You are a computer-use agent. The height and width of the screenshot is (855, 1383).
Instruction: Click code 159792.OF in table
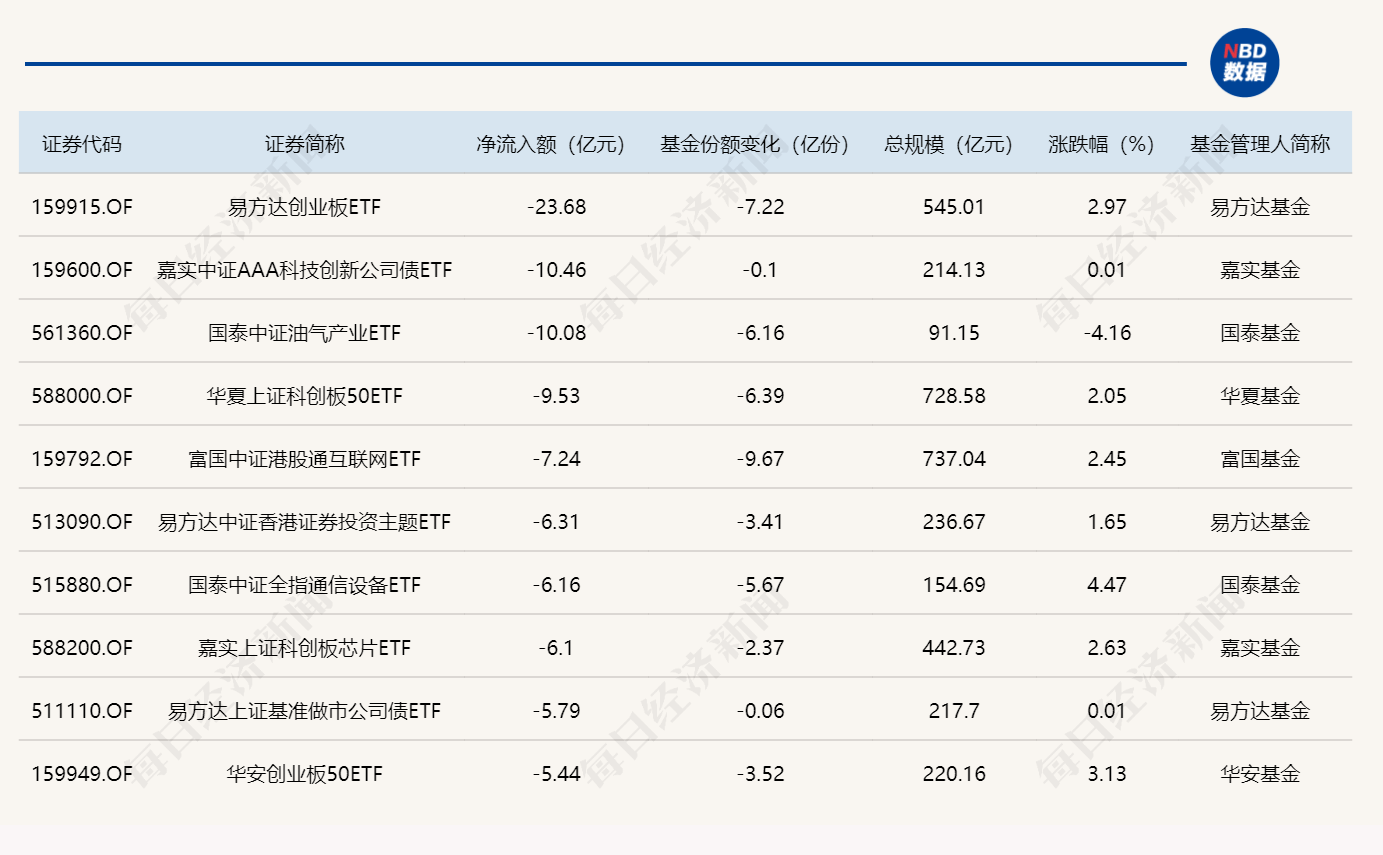click(82, 459)
